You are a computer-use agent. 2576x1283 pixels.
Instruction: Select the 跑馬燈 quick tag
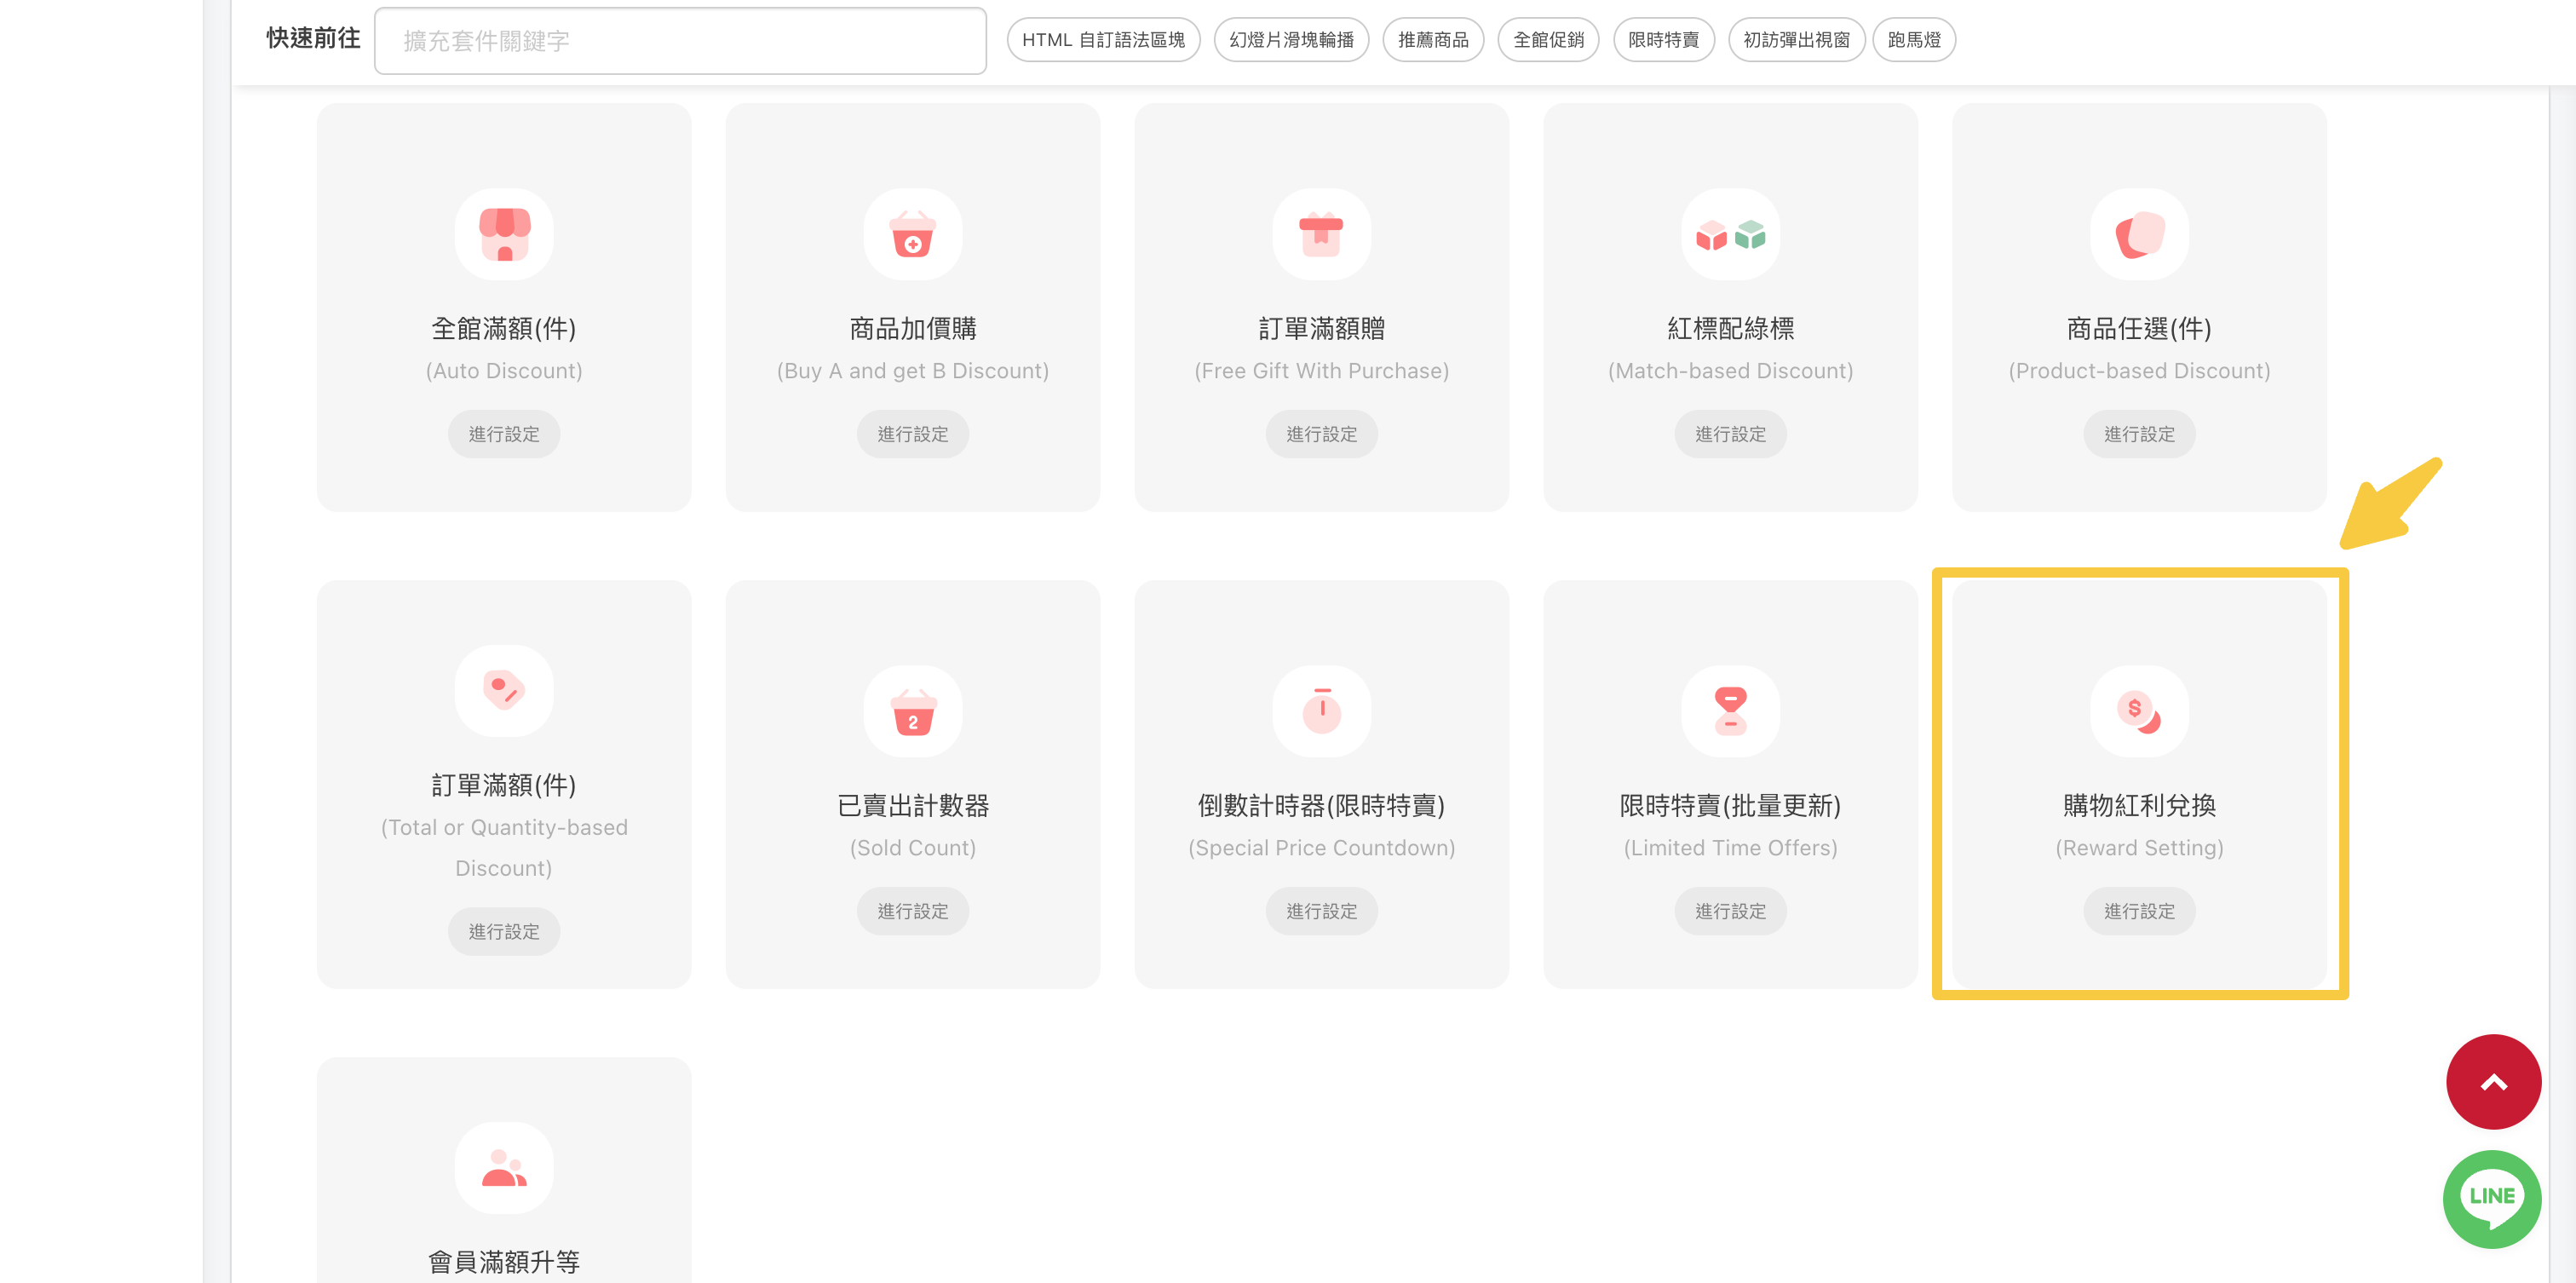pos(1913,40)
